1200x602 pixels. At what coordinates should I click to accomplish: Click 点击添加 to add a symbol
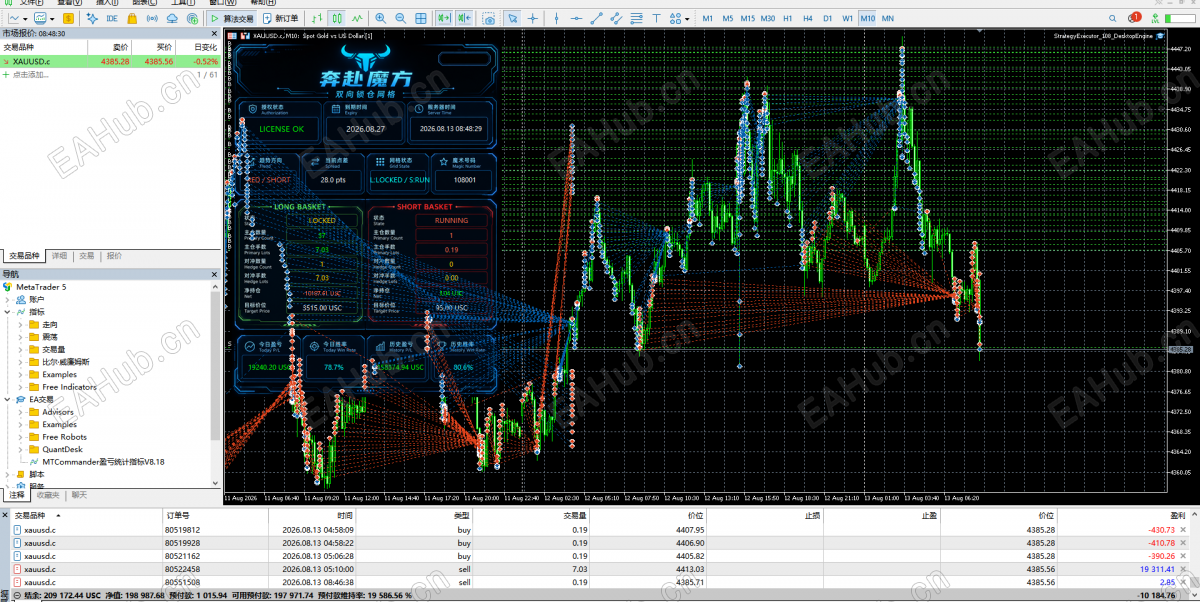pyautogui.click(x=30, y=74)
